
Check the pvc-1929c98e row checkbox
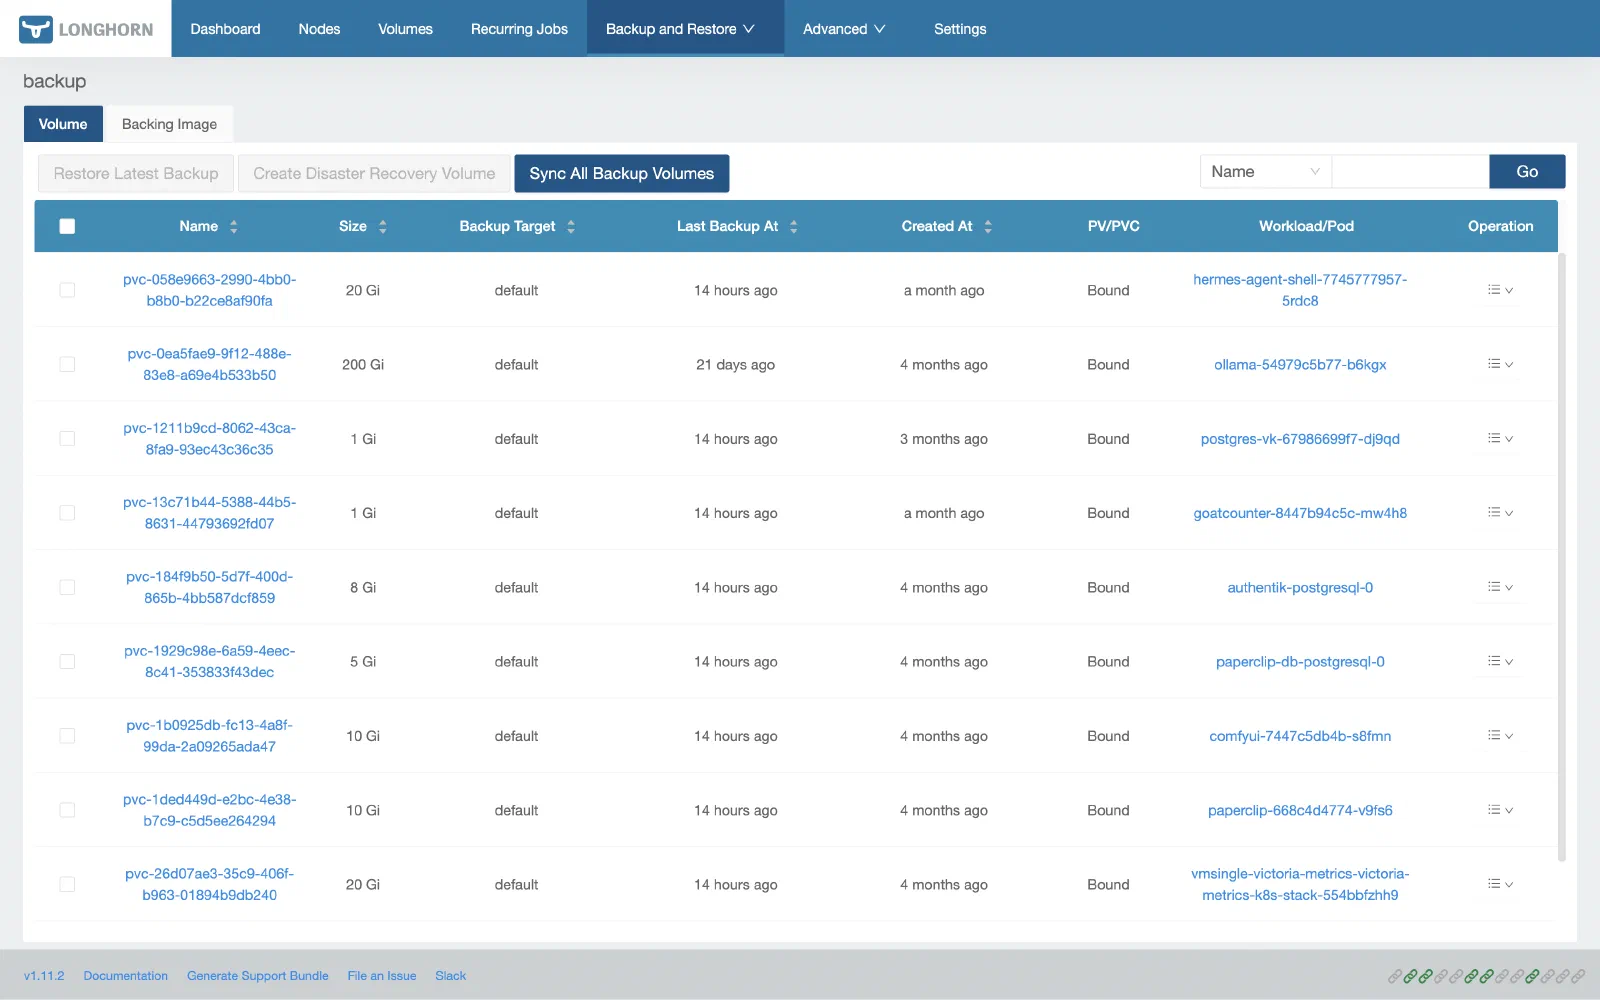tap(67, 661)
